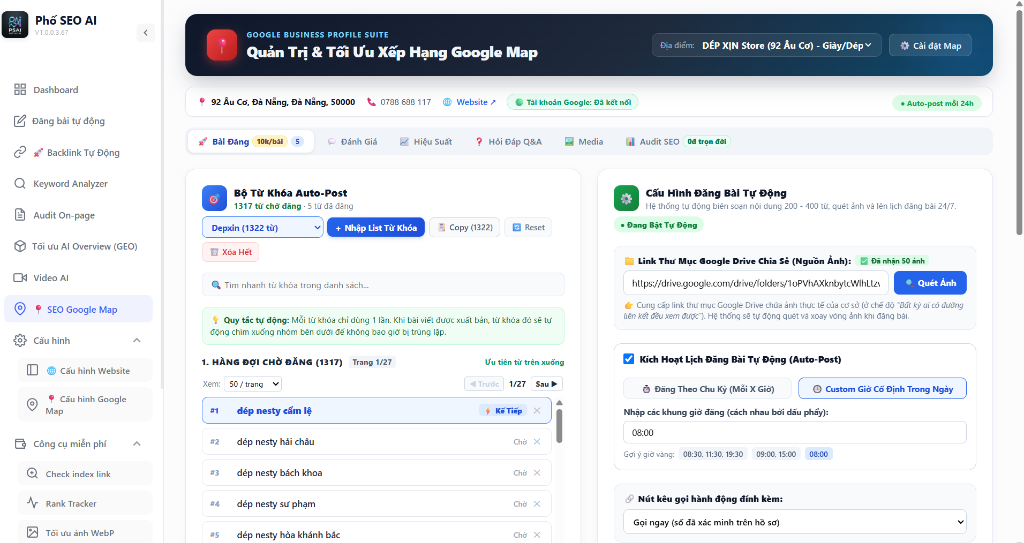Screen dimensions: 1024x543
Task: Collapse the Công cụ miễn phí section
Action: tap(136, 444)
